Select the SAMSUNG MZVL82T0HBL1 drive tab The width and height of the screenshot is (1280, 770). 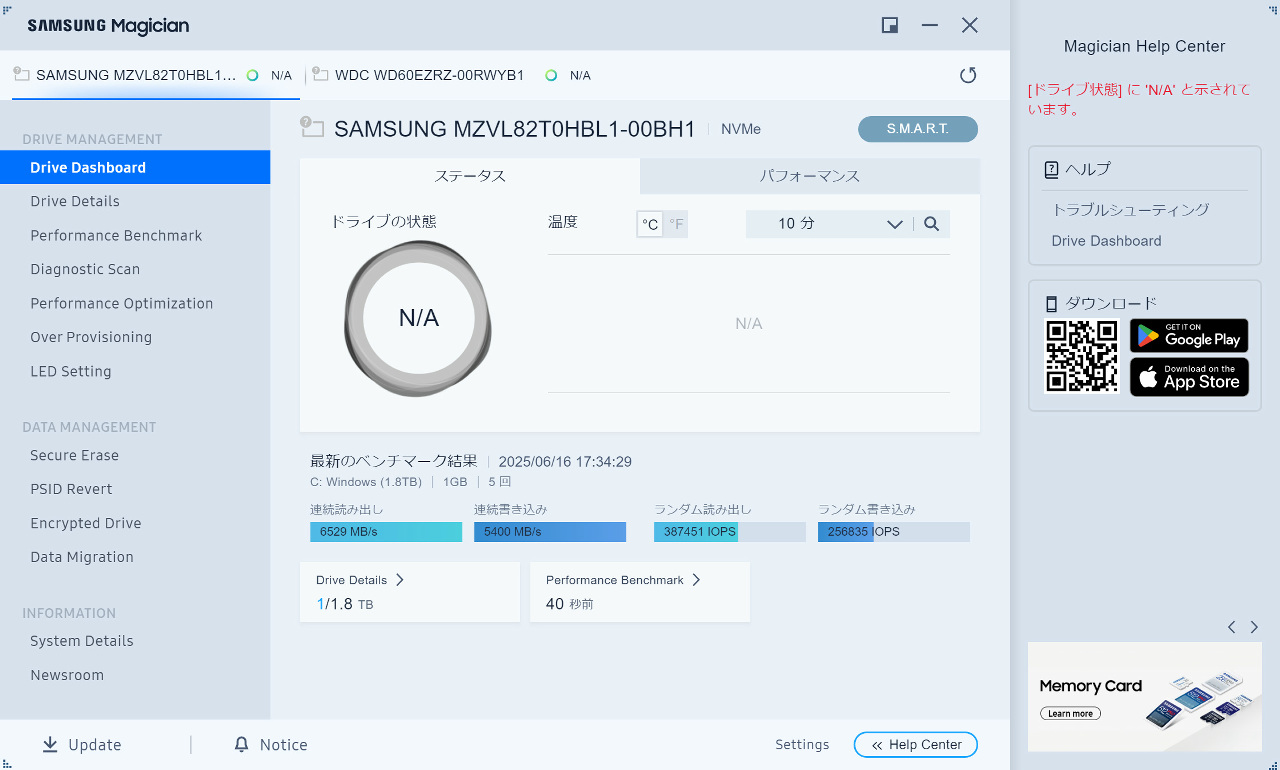(156, 75)
